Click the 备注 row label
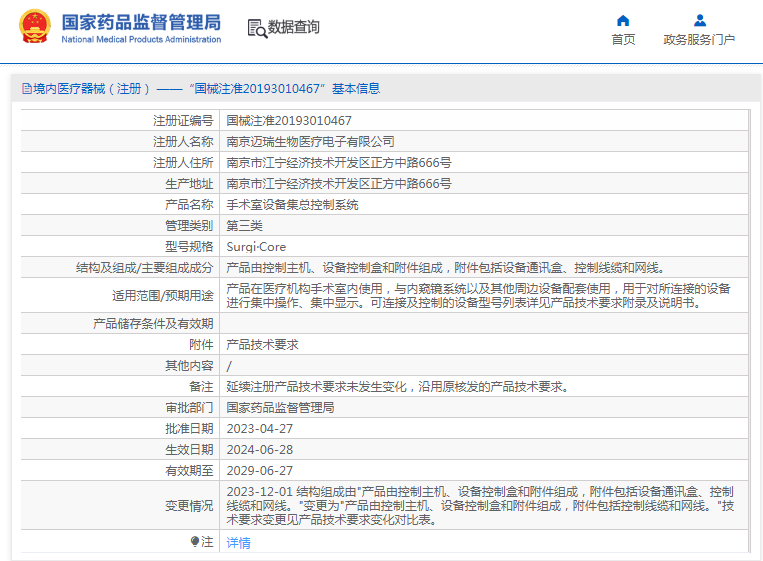763x561 pixels. pyautogui.click(x=201, y=387)
